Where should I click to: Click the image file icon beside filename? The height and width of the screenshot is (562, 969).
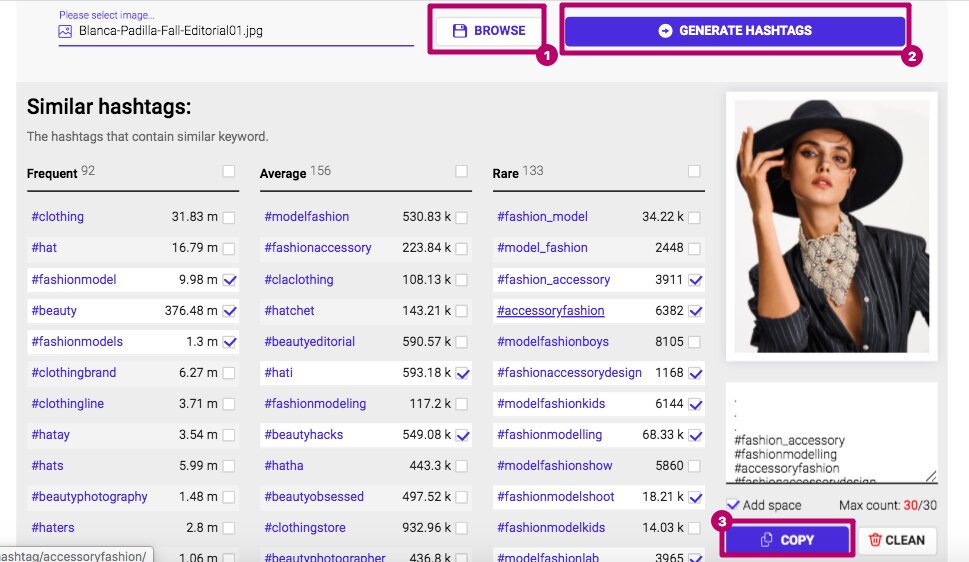point(65,31)
